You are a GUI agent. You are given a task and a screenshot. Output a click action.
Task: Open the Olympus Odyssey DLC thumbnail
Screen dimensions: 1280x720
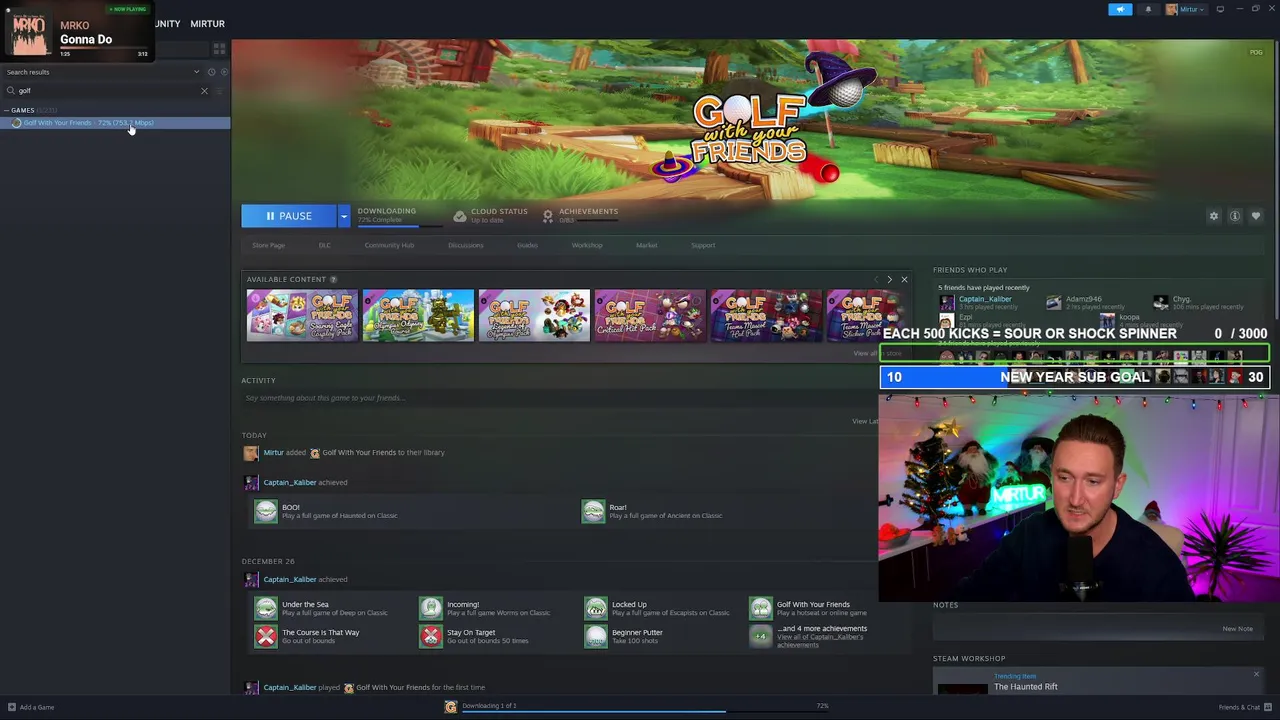point(418,315)
